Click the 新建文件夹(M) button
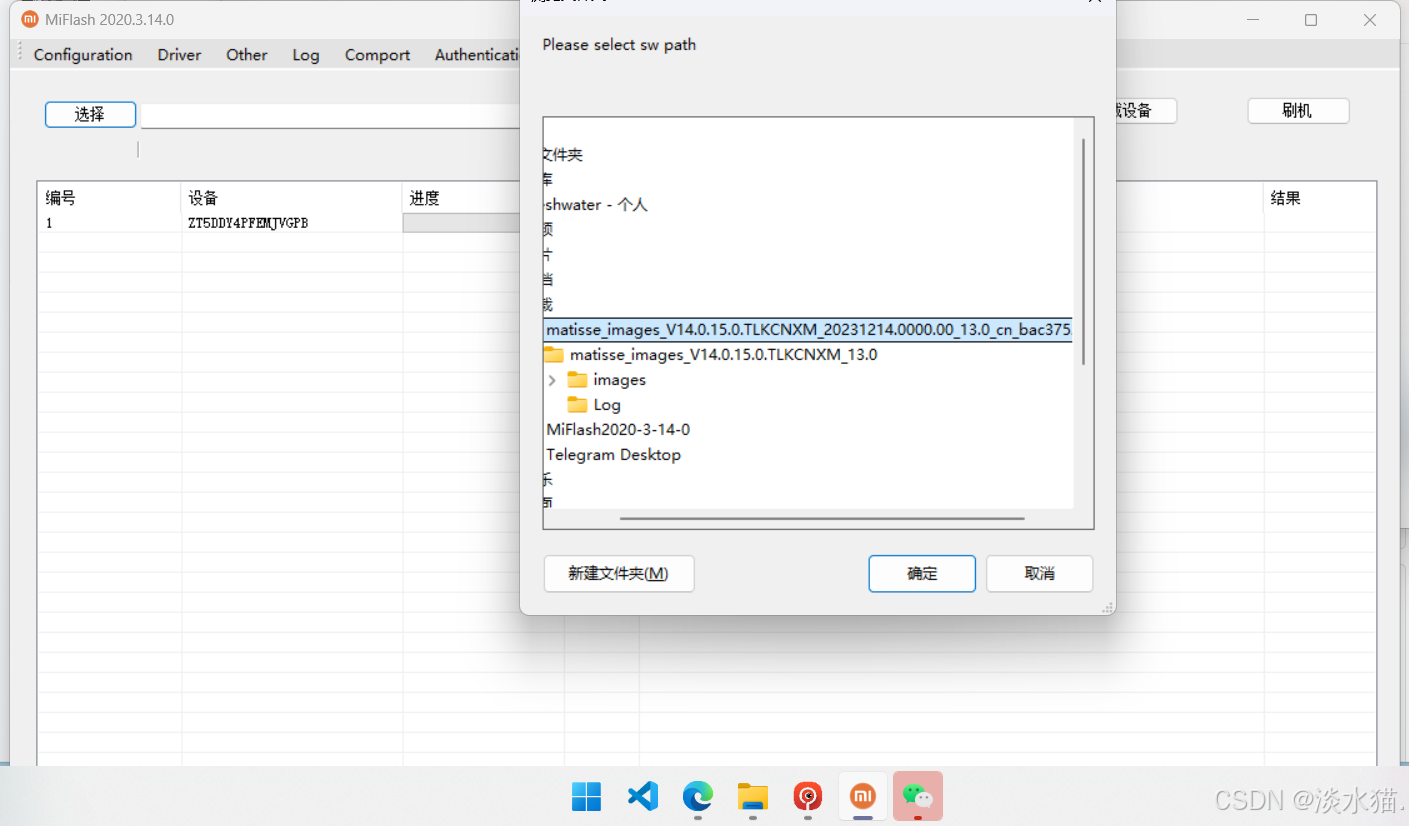 [618, 574]
